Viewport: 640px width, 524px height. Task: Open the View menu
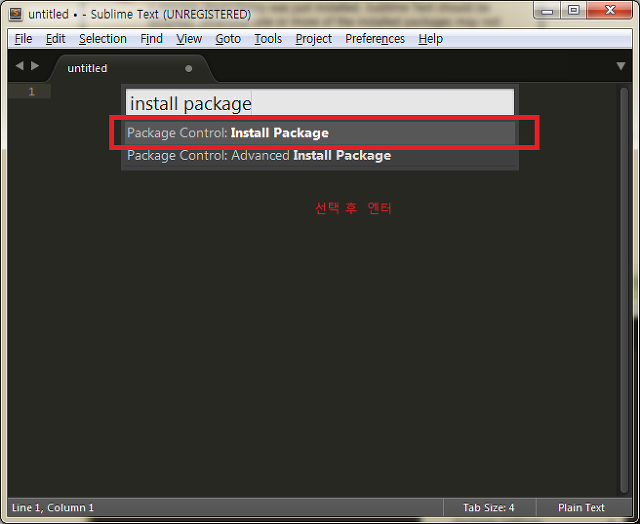click(x=189, y=39)
